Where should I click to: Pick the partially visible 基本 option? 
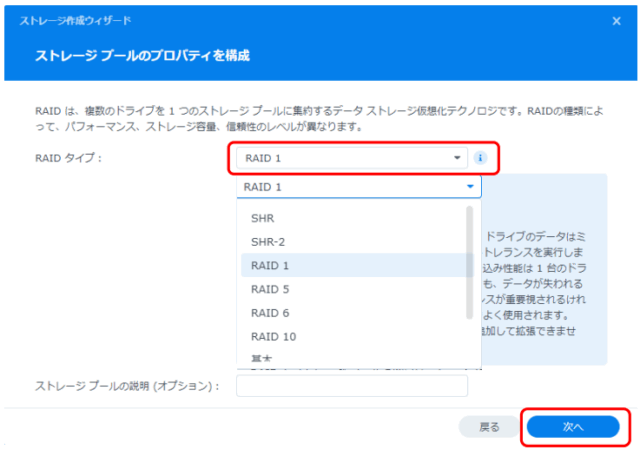click(264, 358)
